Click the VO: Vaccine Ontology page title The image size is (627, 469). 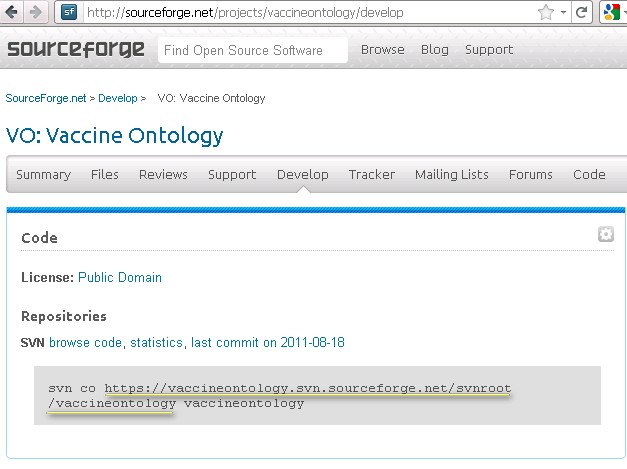pos(114,136)
